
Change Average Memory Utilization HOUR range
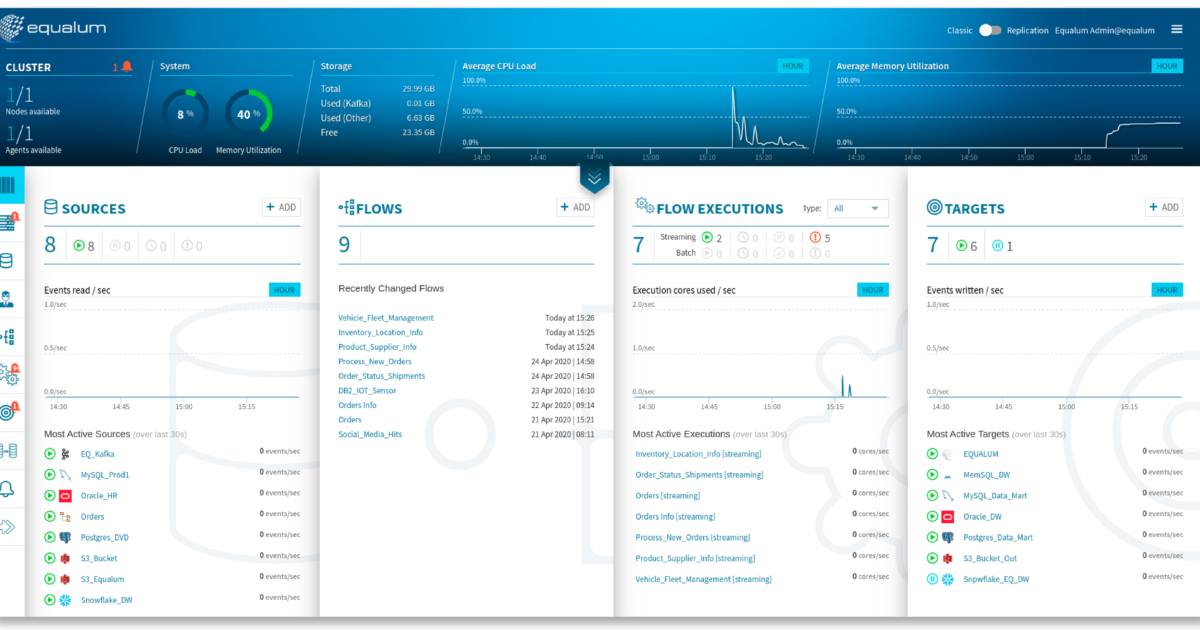(1168, 66)
